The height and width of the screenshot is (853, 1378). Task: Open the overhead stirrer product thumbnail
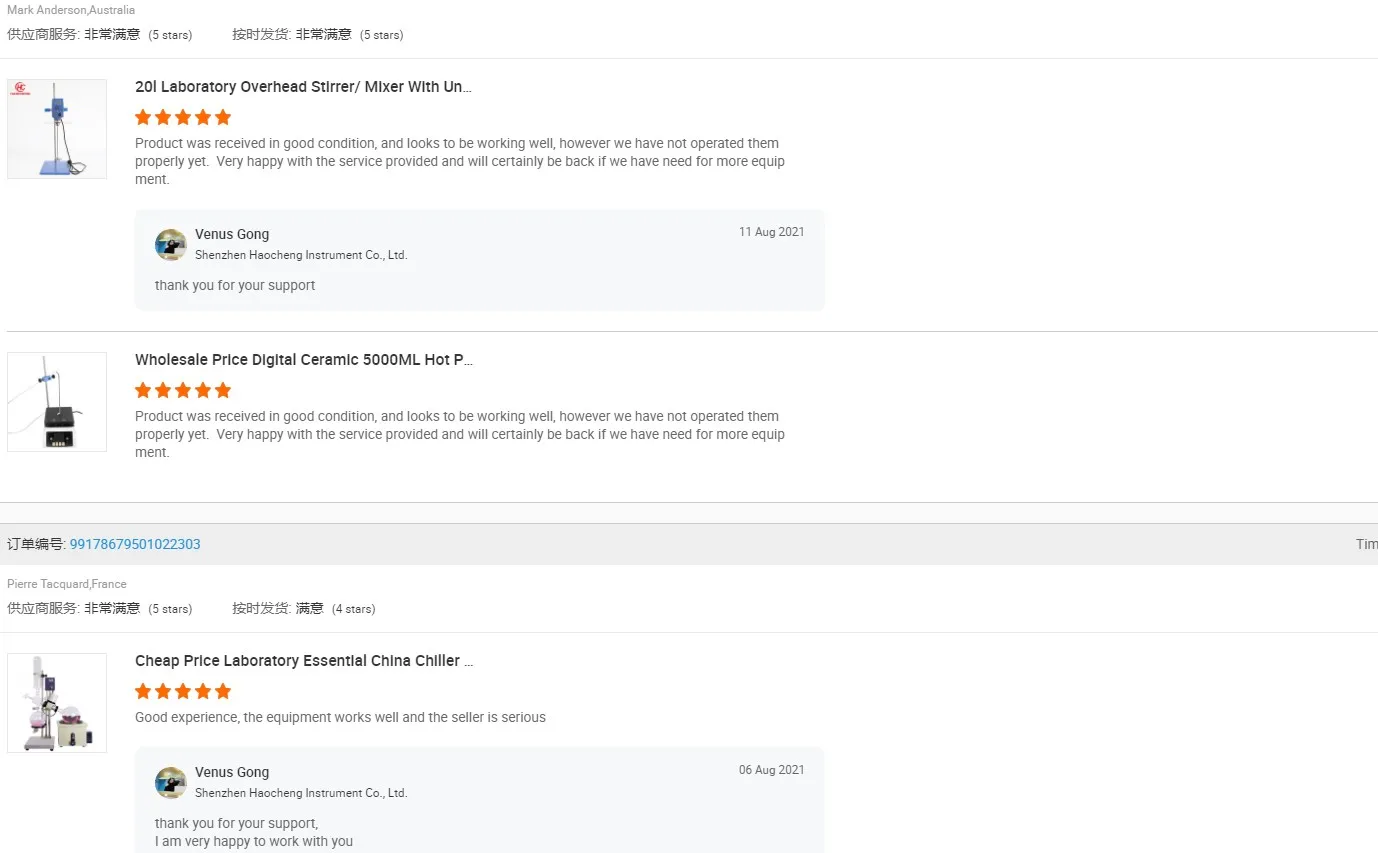[57, 129]
